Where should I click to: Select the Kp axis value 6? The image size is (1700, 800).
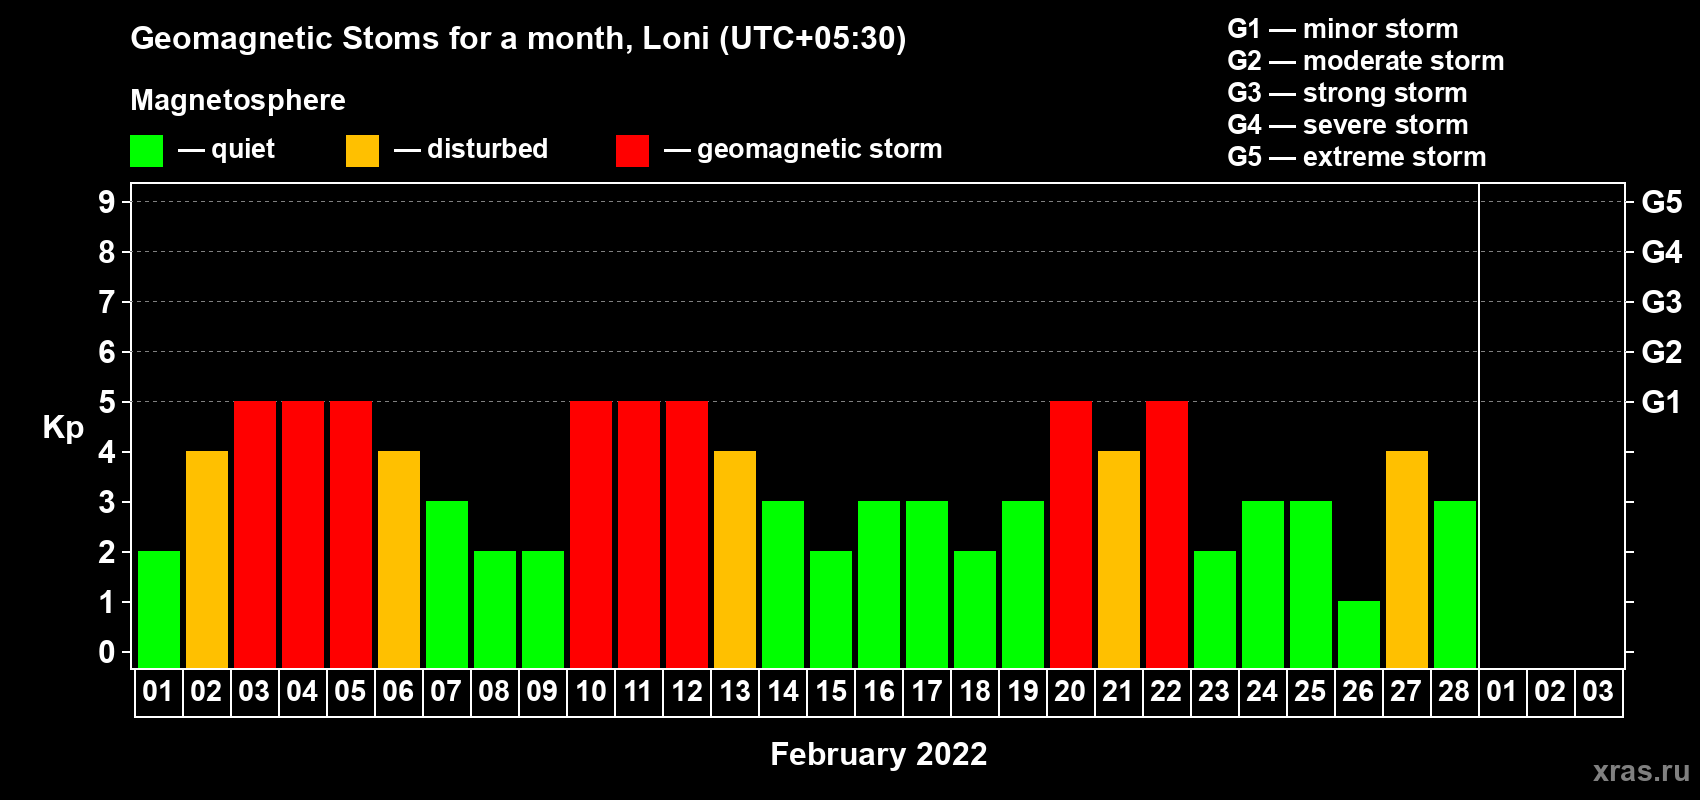(107, 352)
